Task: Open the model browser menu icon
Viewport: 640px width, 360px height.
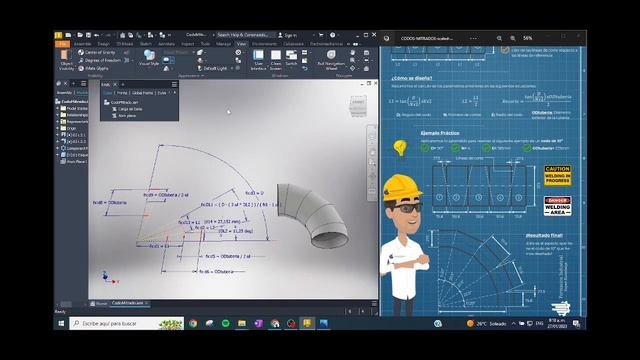Action: (x=84, y=84)
